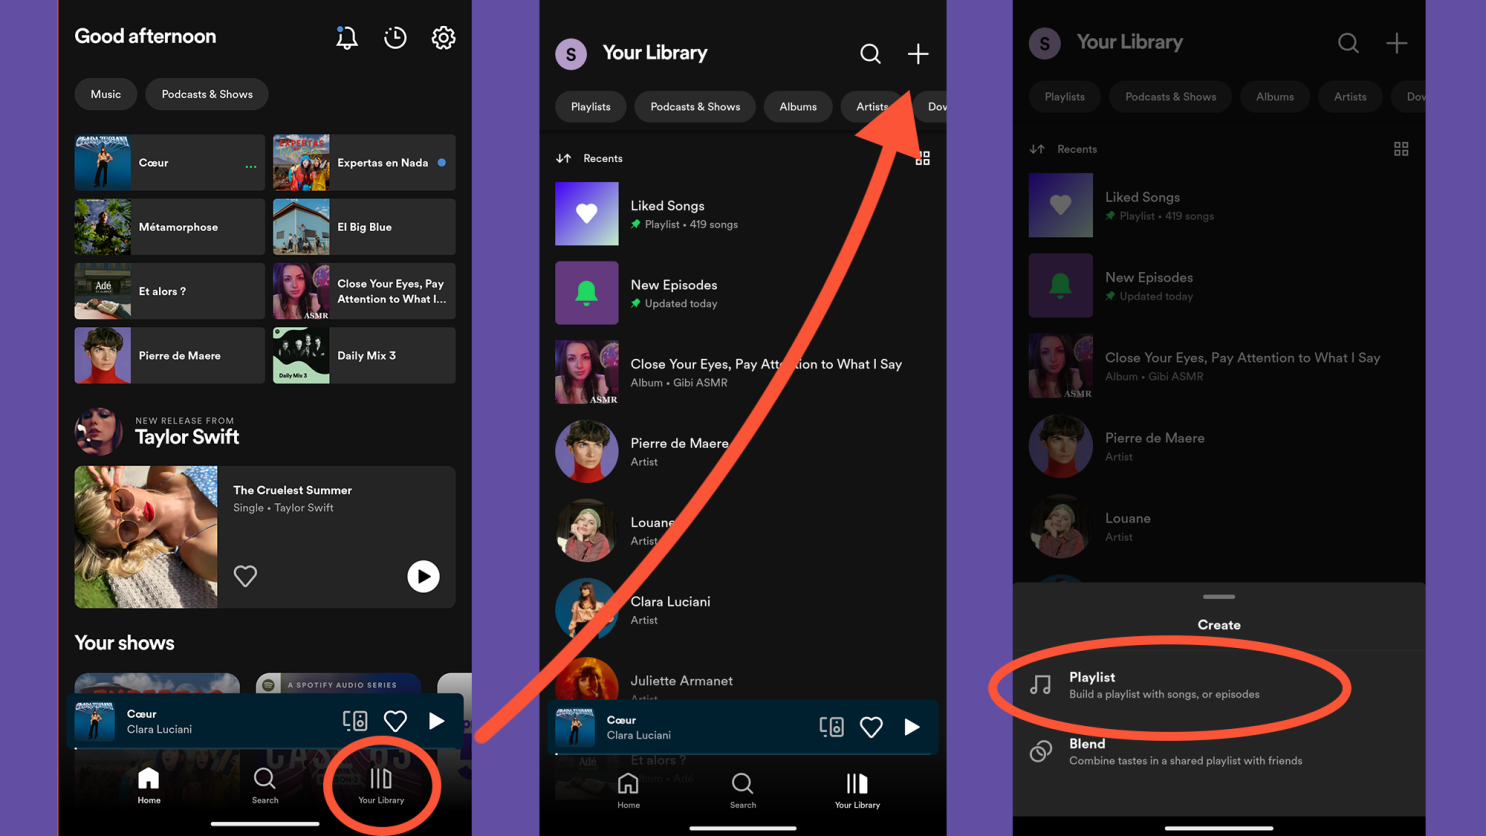The width and height of the screenshot is (1486, 836).
Task: Tap the plus icon to create in Your Library
Action: tap(918, 54)
